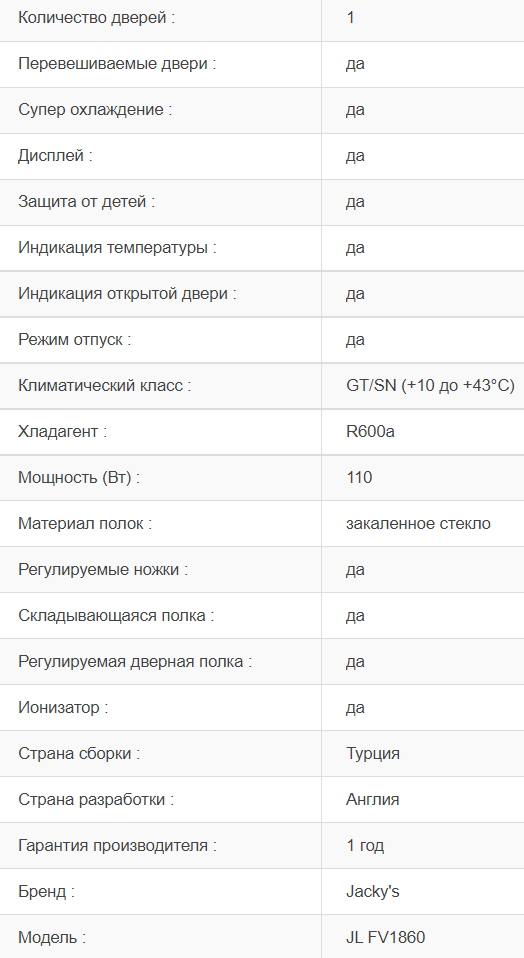Click the "Супер охлаждение" label
Image resolution: width=524 pixels, height=958 pixels.
coord(95,110)
